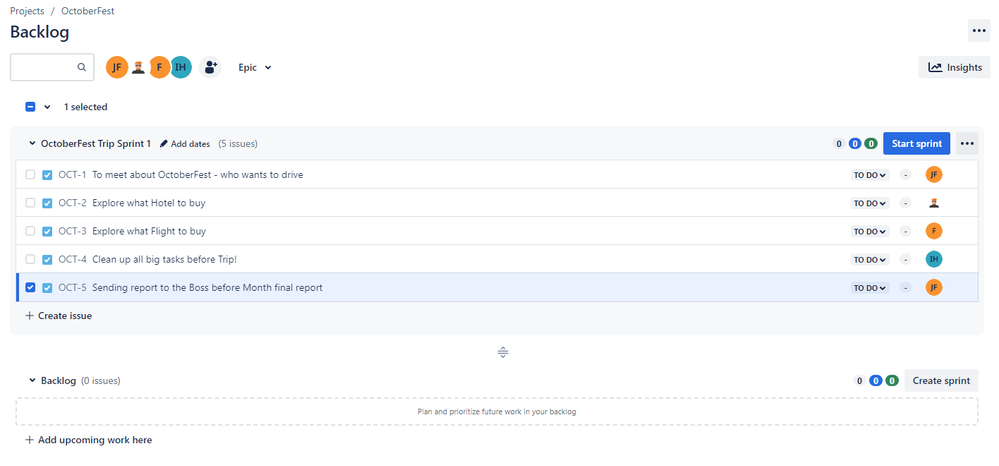This screenshot has width=999, height=466.
Task: Click estimate dash badge on OCT-2
Action: [905, 203]
